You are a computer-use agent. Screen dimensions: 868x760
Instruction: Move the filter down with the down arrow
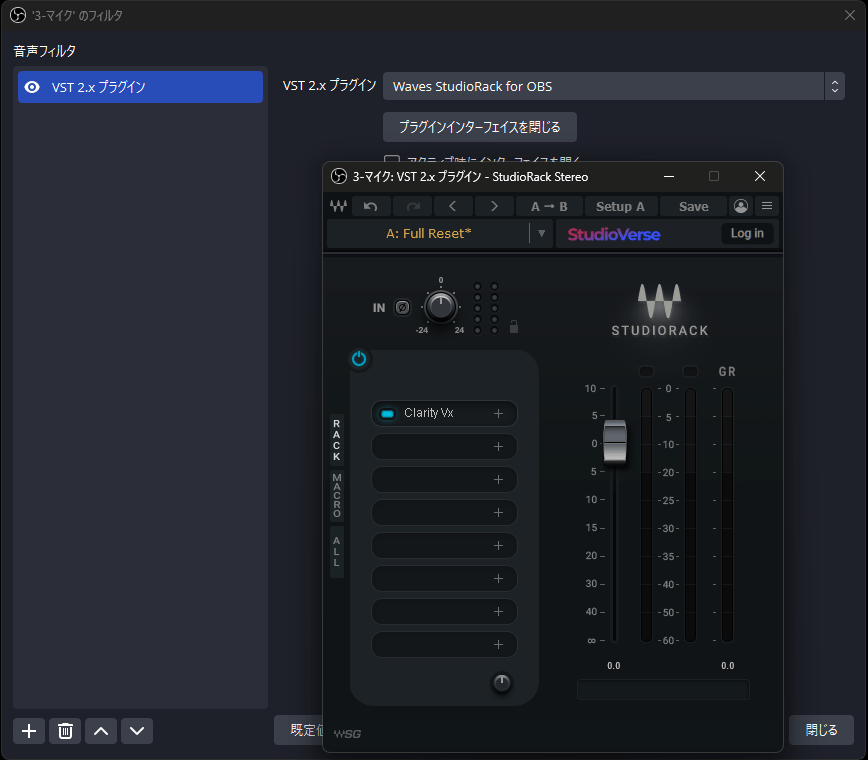(x=137, y=731)
